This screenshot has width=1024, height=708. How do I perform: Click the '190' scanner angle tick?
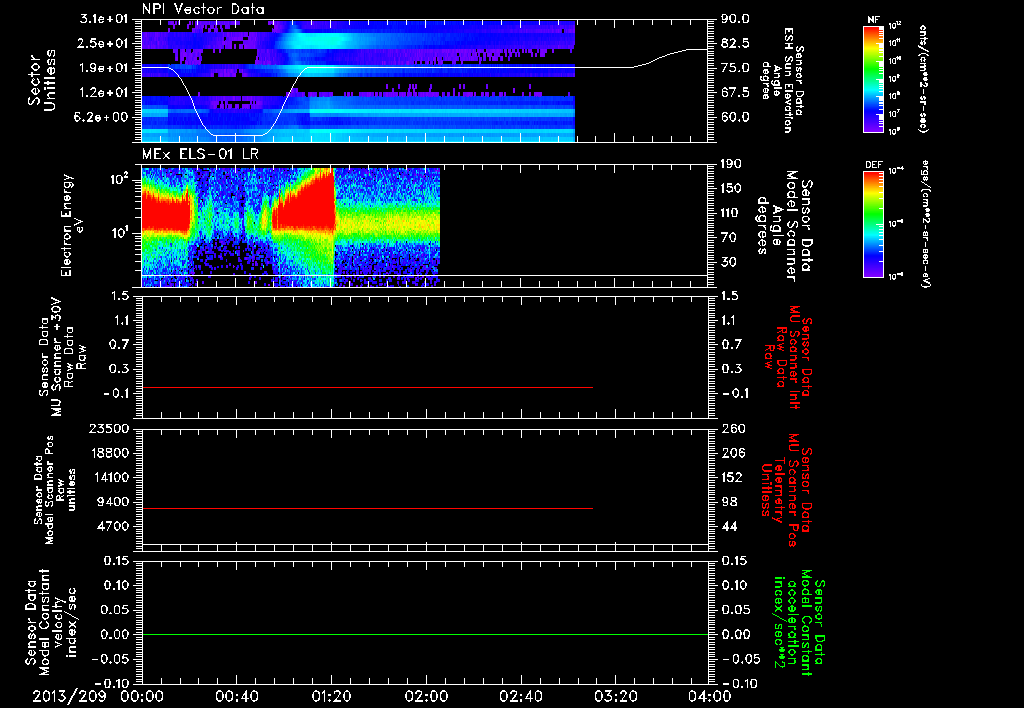(731, 164)
